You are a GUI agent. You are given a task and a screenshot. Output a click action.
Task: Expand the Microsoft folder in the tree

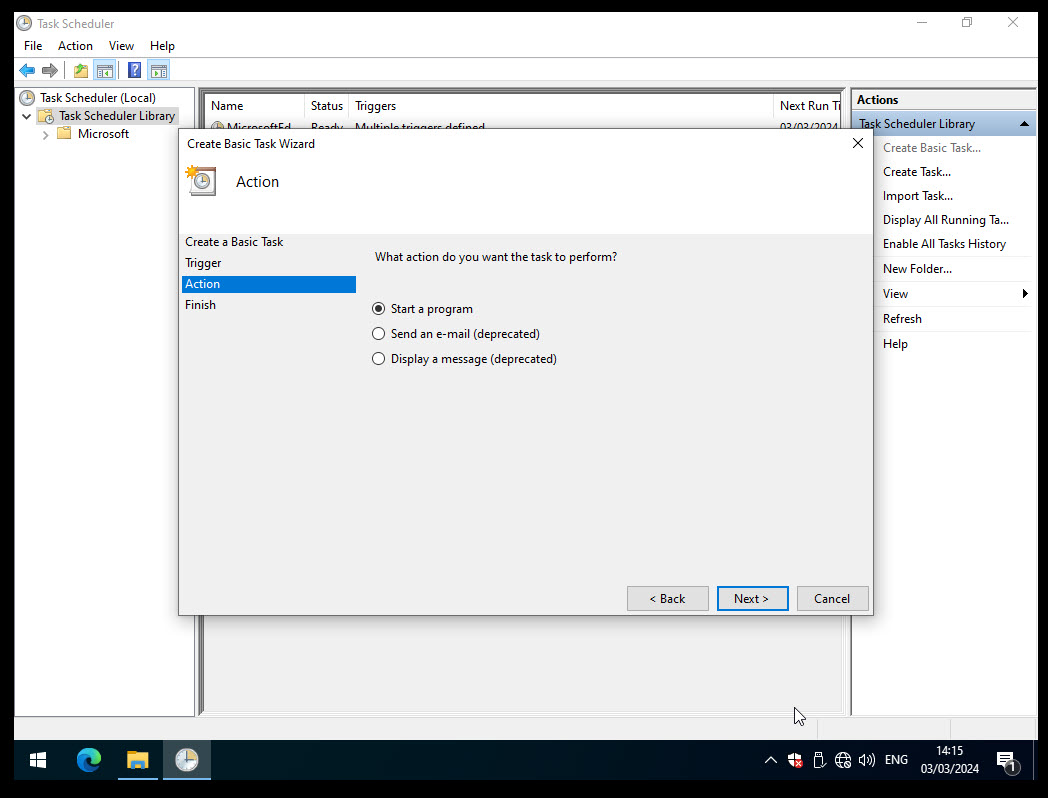click(44, 133)
